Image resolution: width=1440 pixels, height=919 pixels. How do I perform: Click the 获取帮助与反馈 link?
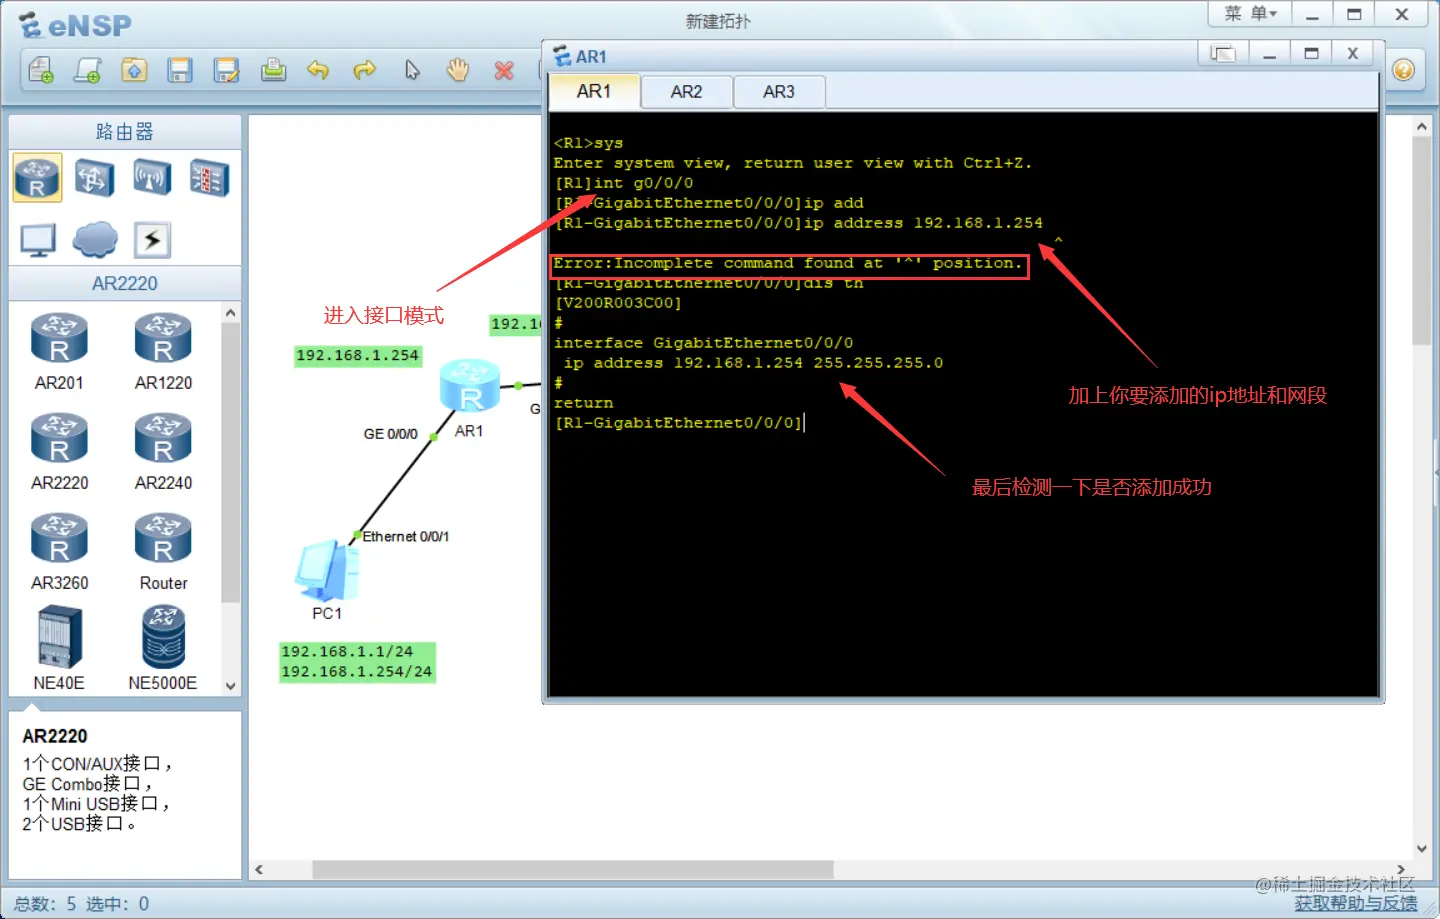pyautogui.click(x=1356, y=903)
